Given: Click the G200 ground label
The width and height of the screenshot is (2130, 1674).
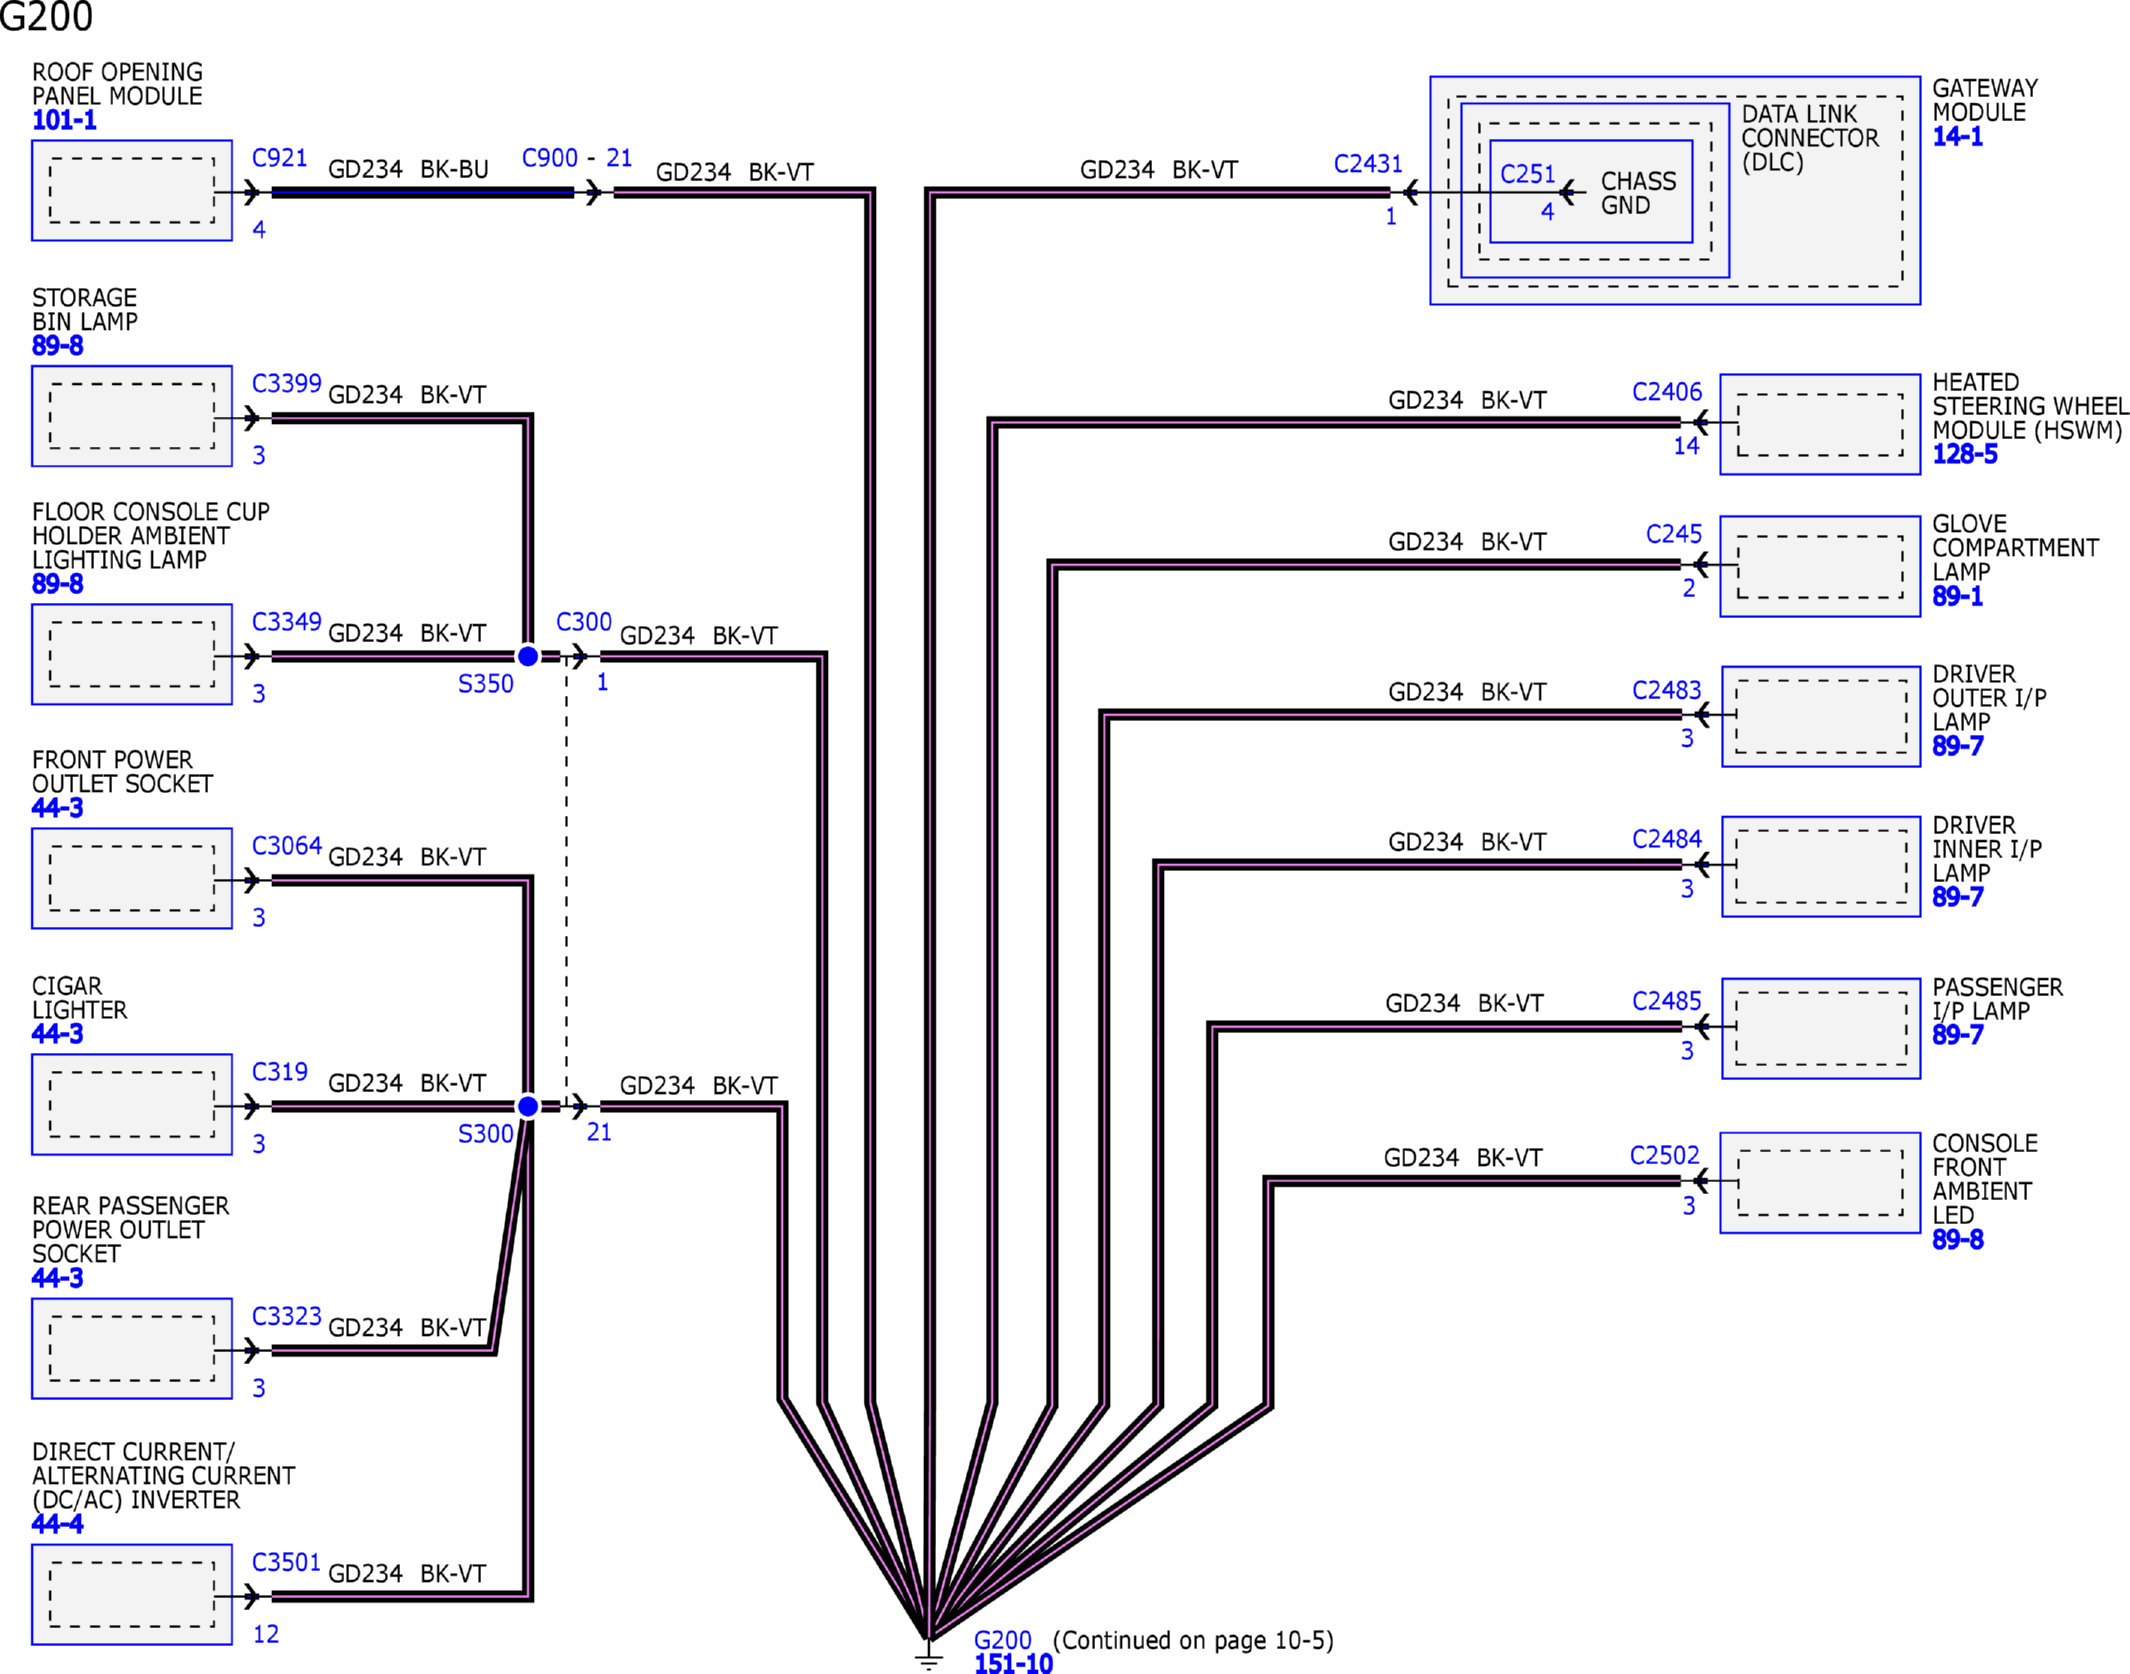Looking at the screenshot, I should 1002,1640.
